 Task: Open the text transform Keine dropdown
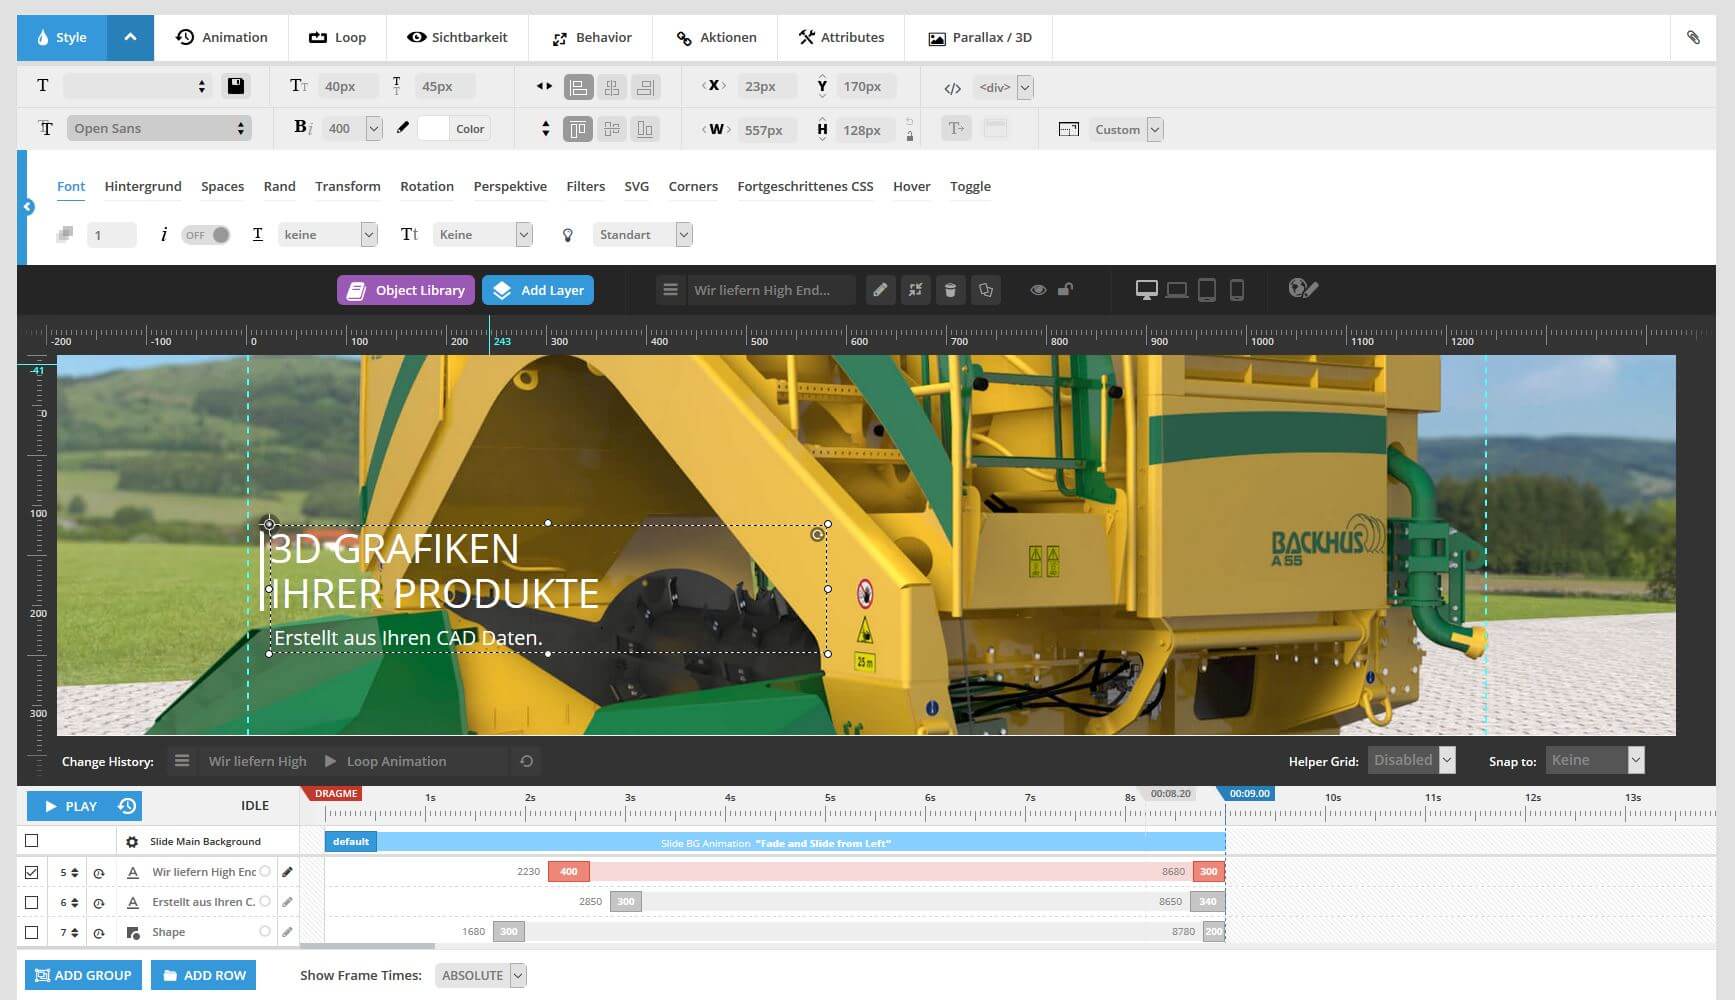click(x=483, y=234)
